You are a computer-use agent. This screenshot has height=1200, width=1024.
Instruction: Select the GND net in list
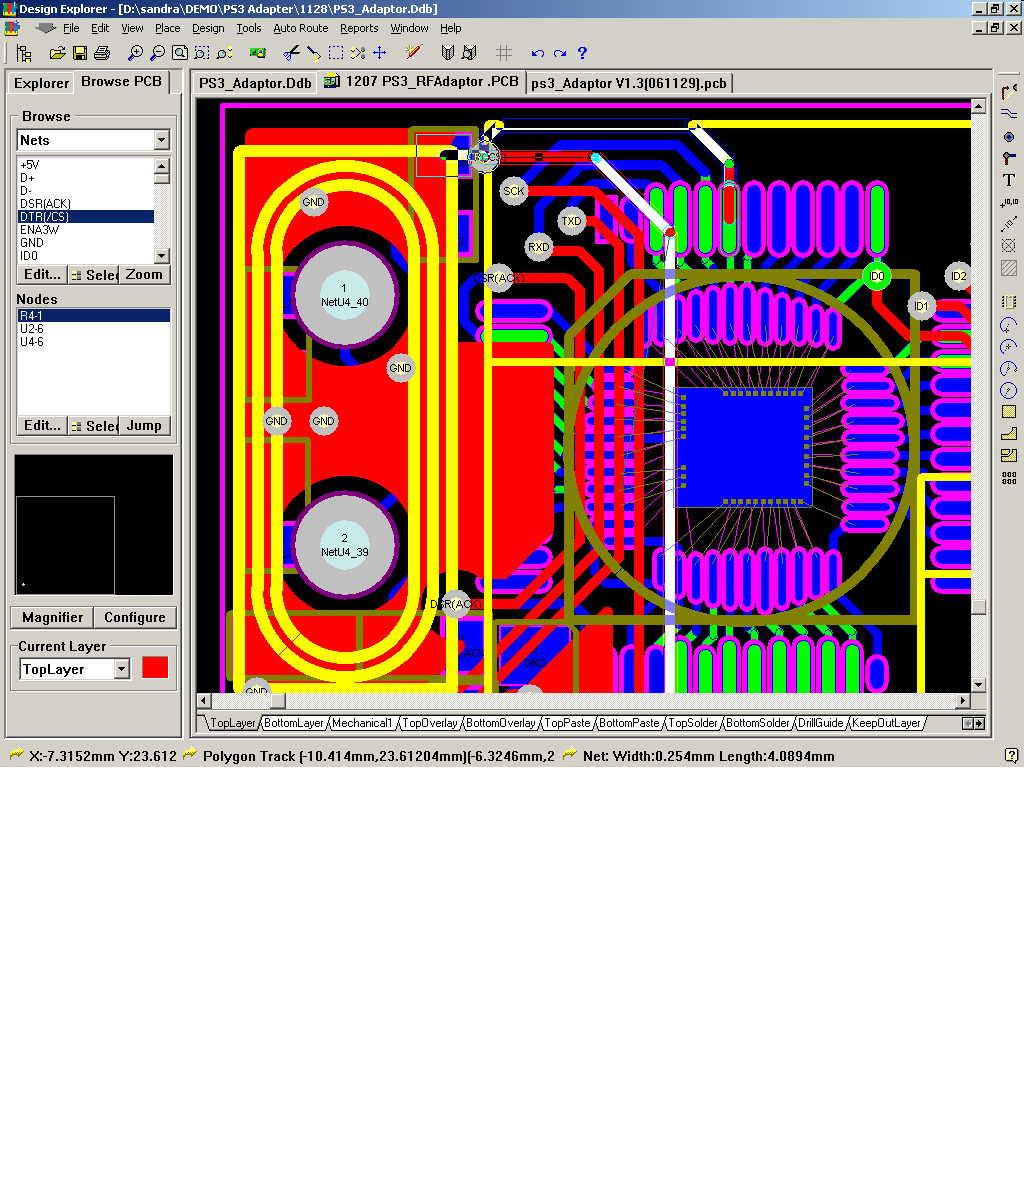pos(85,242)
